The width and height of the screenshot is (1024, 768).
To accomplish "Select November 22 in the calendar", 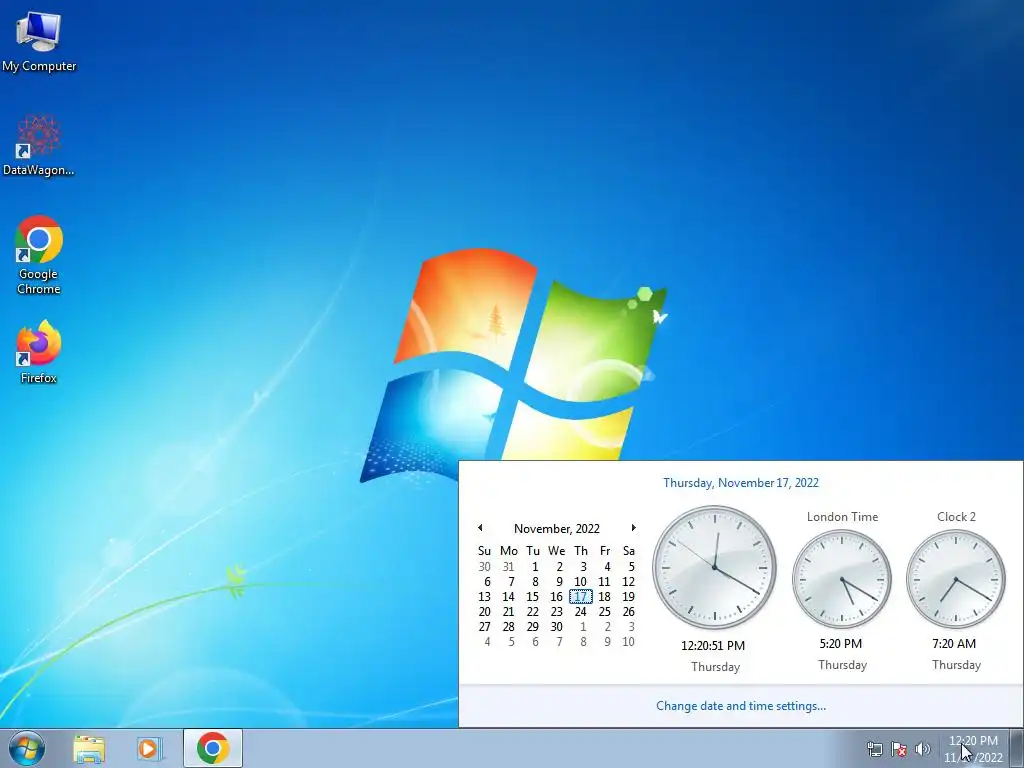I will point(533,612).
